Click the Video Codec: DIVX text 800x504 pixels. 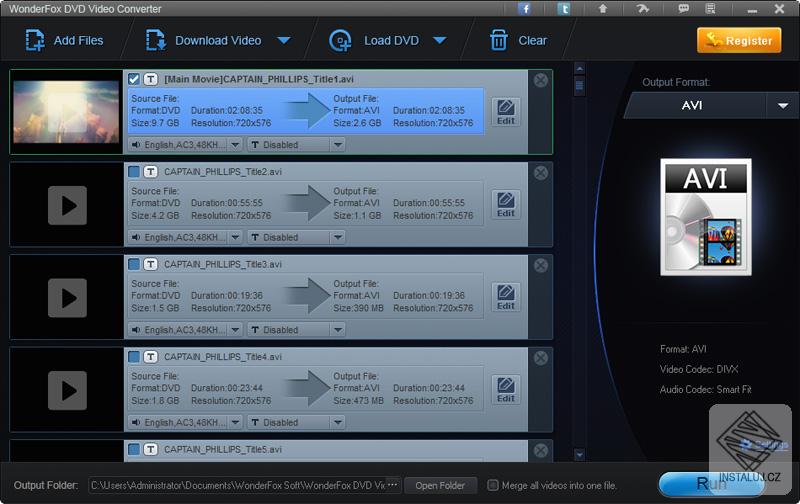(x=698, y=369)
